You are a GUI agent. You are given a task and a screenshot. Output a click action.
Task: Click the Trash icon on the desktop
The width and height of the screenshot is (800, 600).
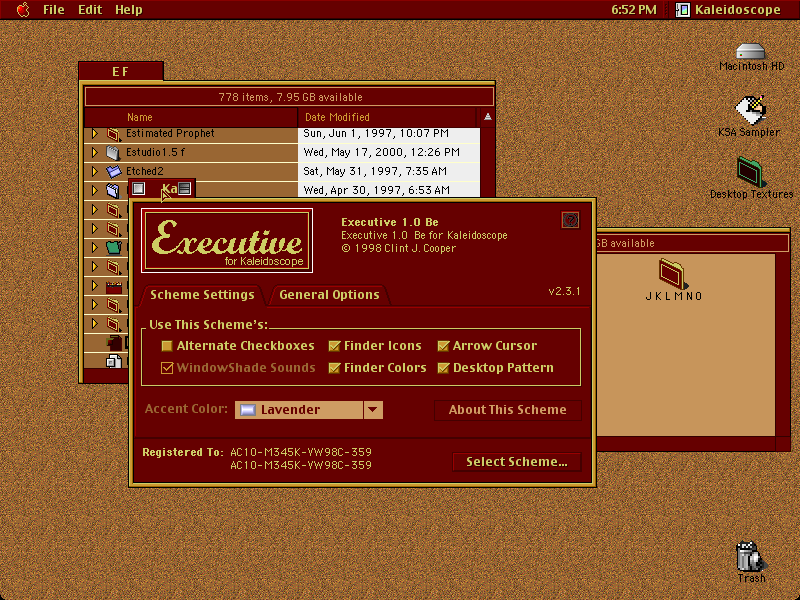click(x=750, y=556)
